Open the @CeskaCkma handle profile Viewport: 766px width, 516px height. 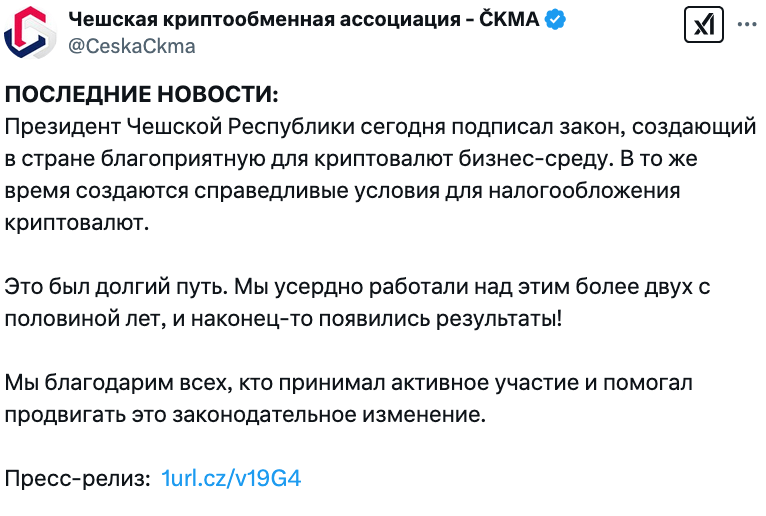[132, 46]
